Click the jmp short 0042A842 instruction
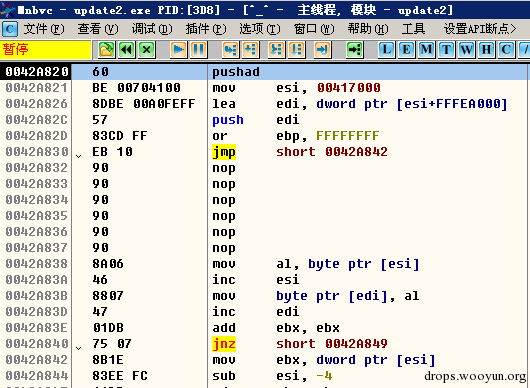 click(299, 152)
